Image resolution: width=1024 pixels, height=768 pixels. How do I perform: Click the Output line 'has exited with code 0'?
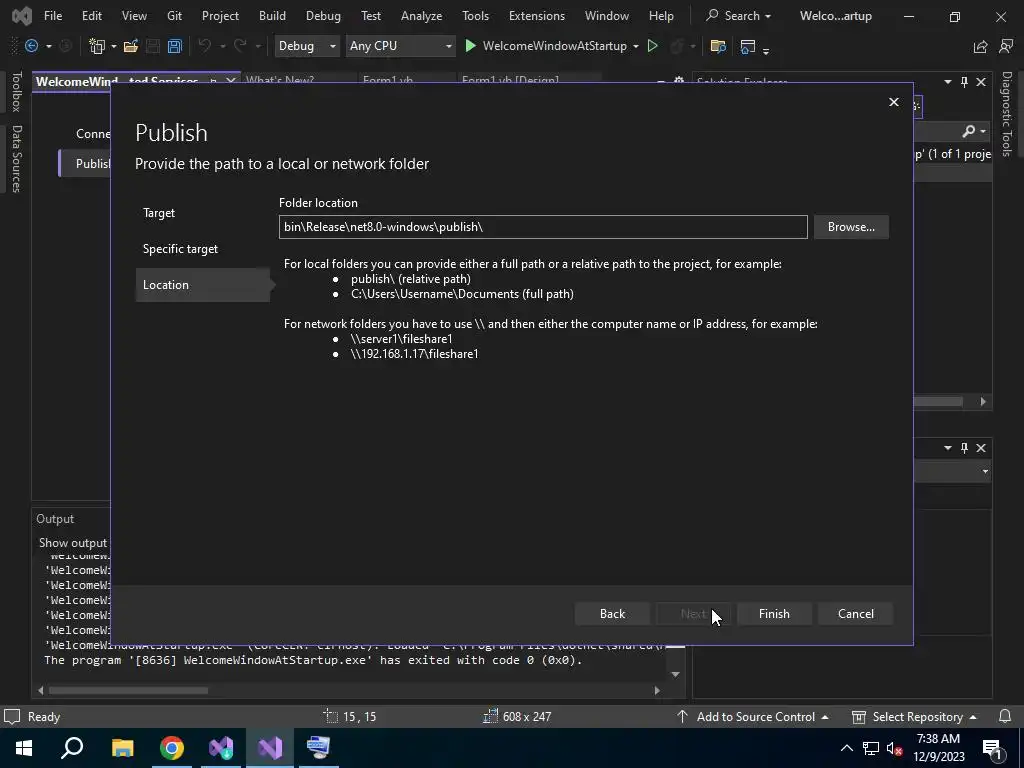coord(313,660)
